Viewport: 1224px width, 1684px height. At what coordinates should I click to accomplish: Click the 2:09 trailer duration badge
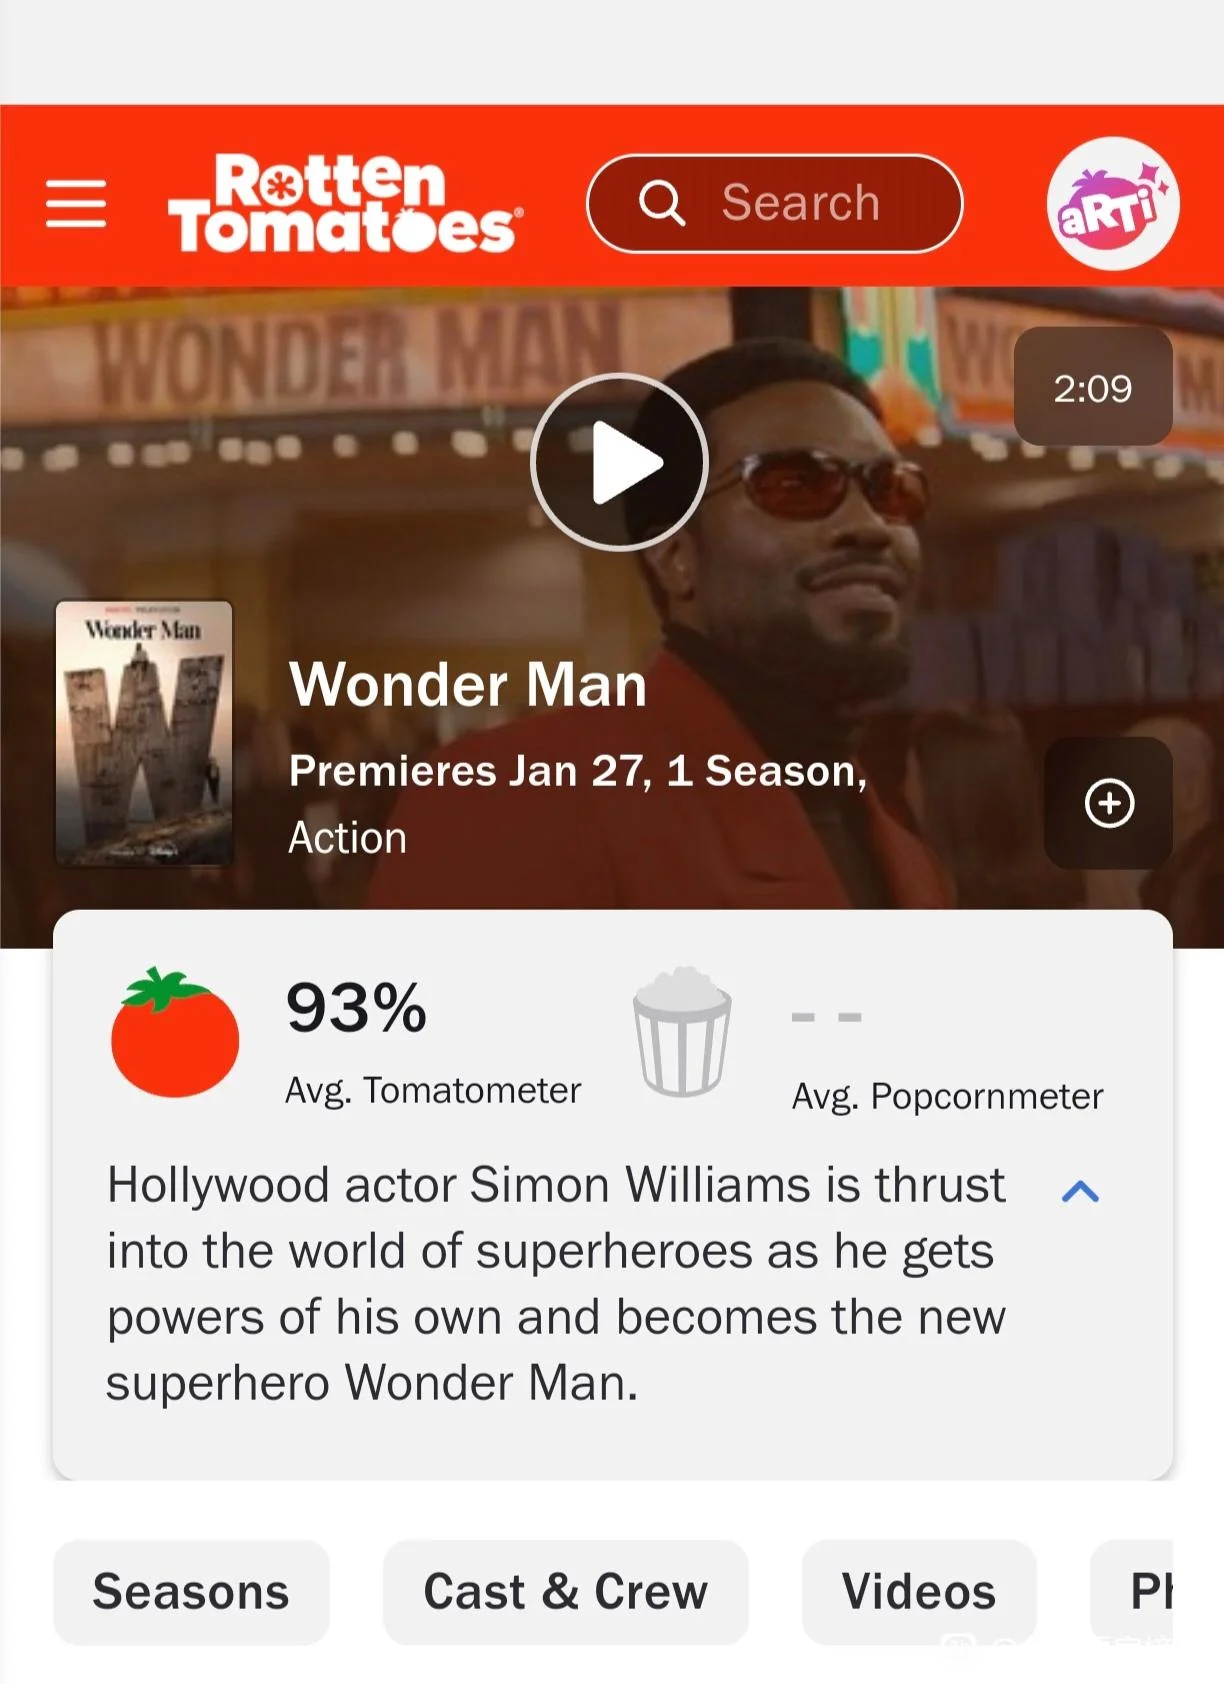[1093, 387]
